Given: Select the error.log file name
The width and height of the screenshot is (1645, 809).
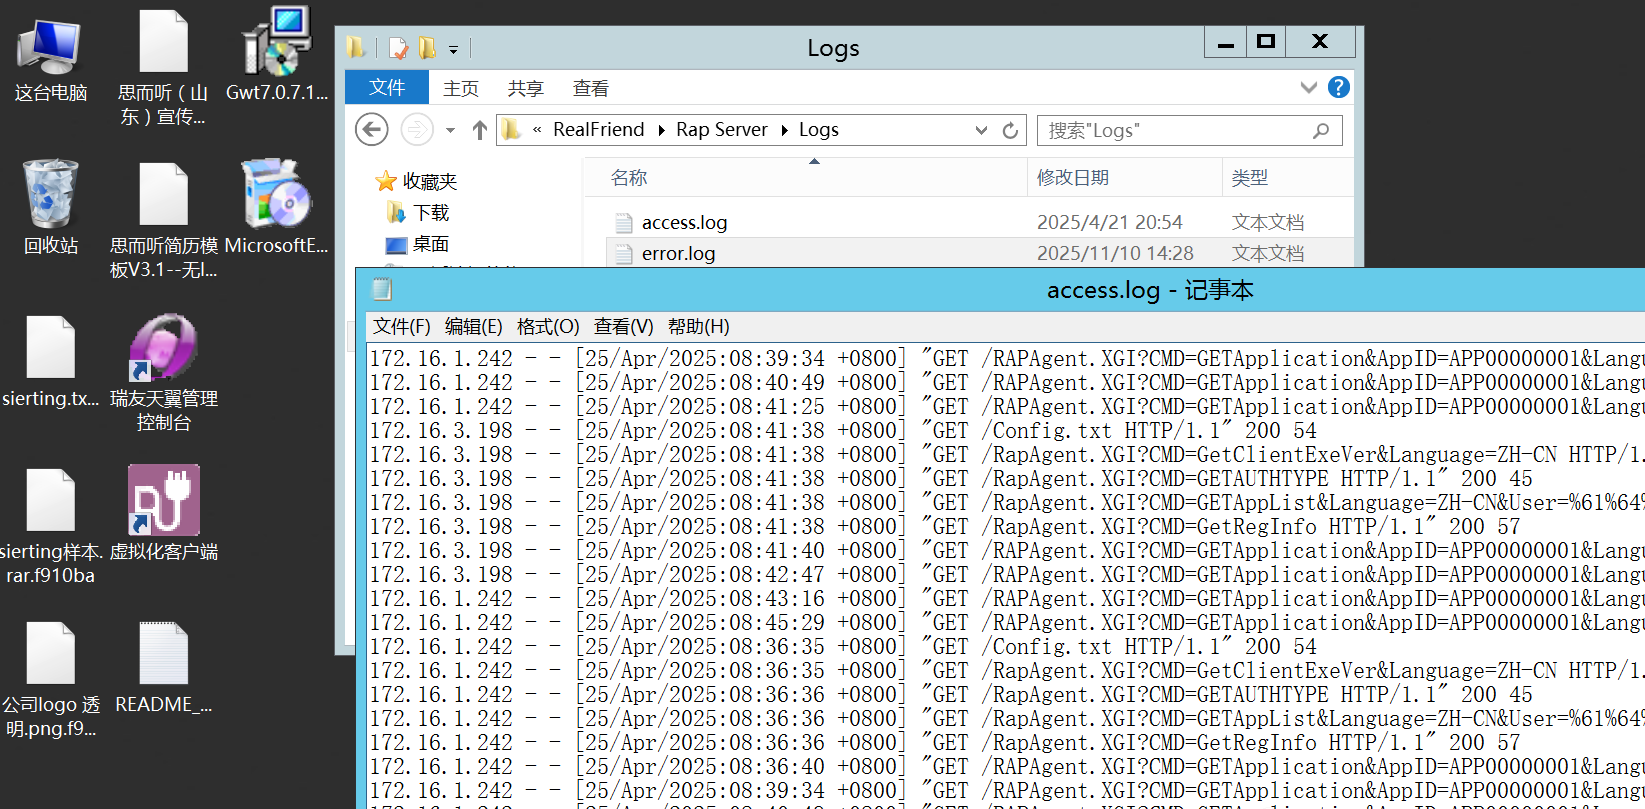Looking at the screenshot, I should [x=678, y=254].
